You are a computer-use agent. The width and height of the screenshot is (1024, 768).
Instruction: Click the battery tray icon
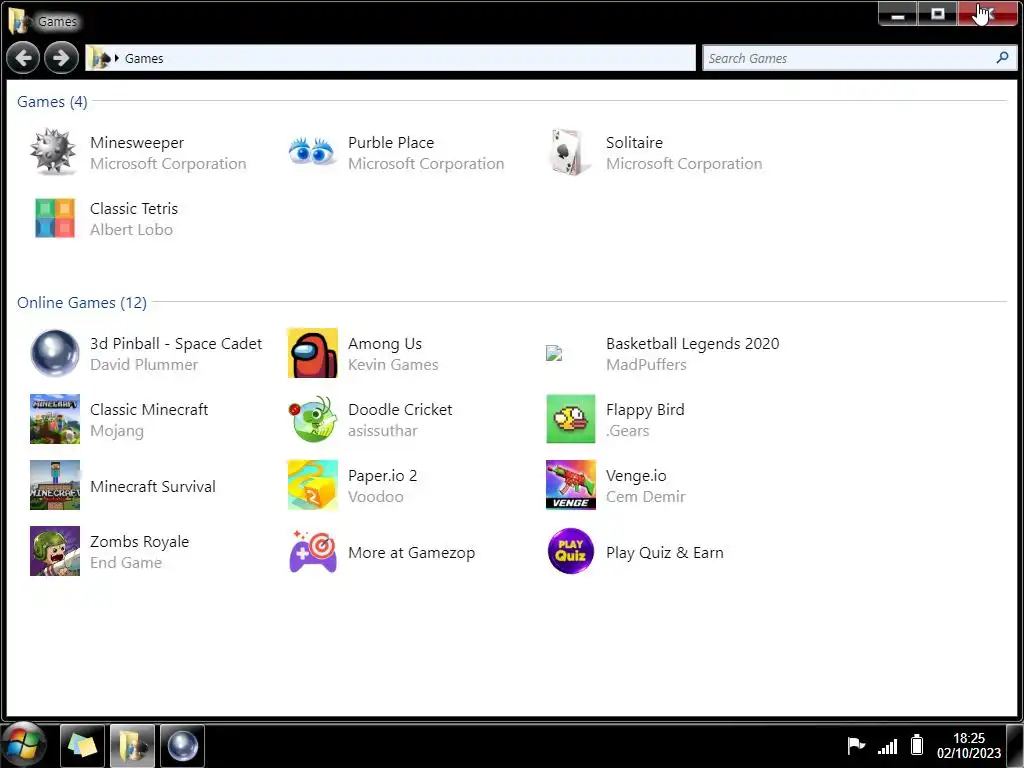pos(917,745)
